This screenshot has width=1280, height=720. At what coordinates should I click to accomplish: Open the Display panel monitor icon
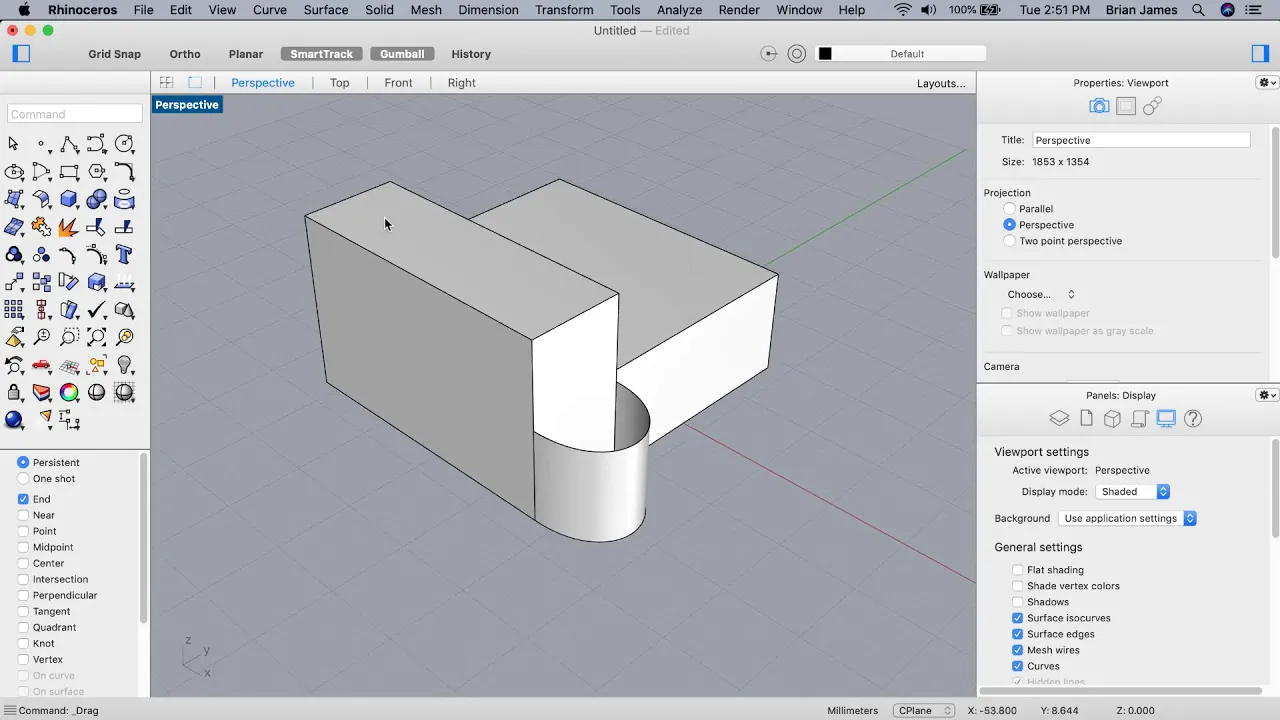point(1166,419)
